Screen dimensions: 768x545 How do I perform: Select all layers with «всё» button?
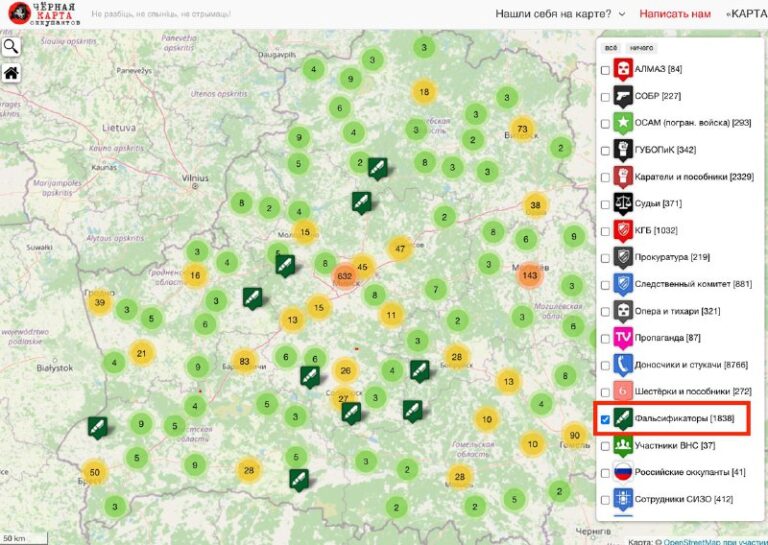point(611,48)
